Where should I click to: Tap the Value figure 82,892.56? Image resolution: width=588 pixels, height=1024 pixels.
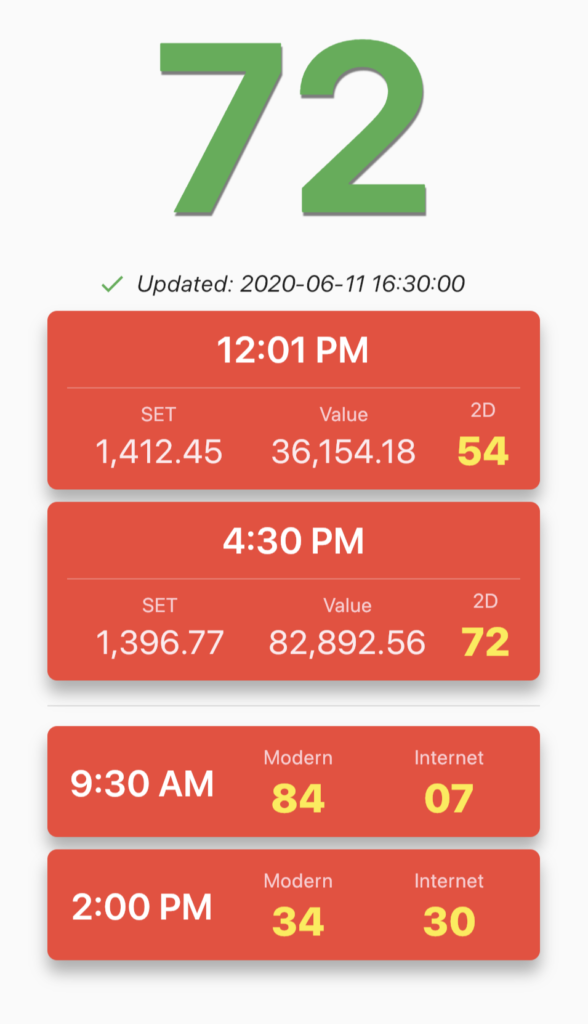[347, 643]
